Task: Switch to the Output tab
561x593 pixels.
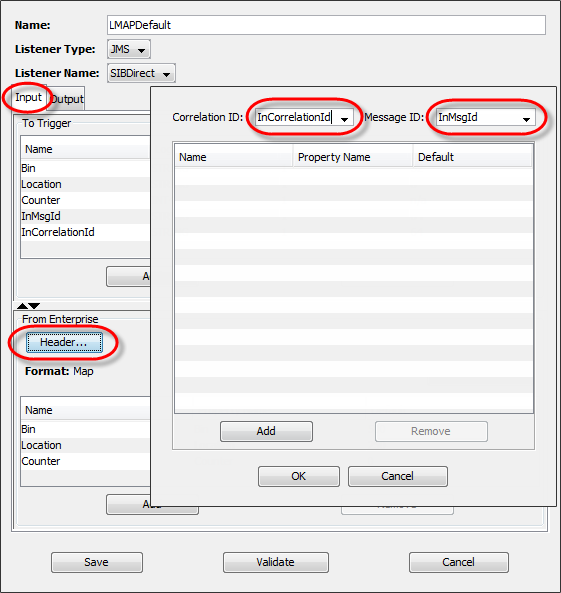Action: tap(67, 99)
